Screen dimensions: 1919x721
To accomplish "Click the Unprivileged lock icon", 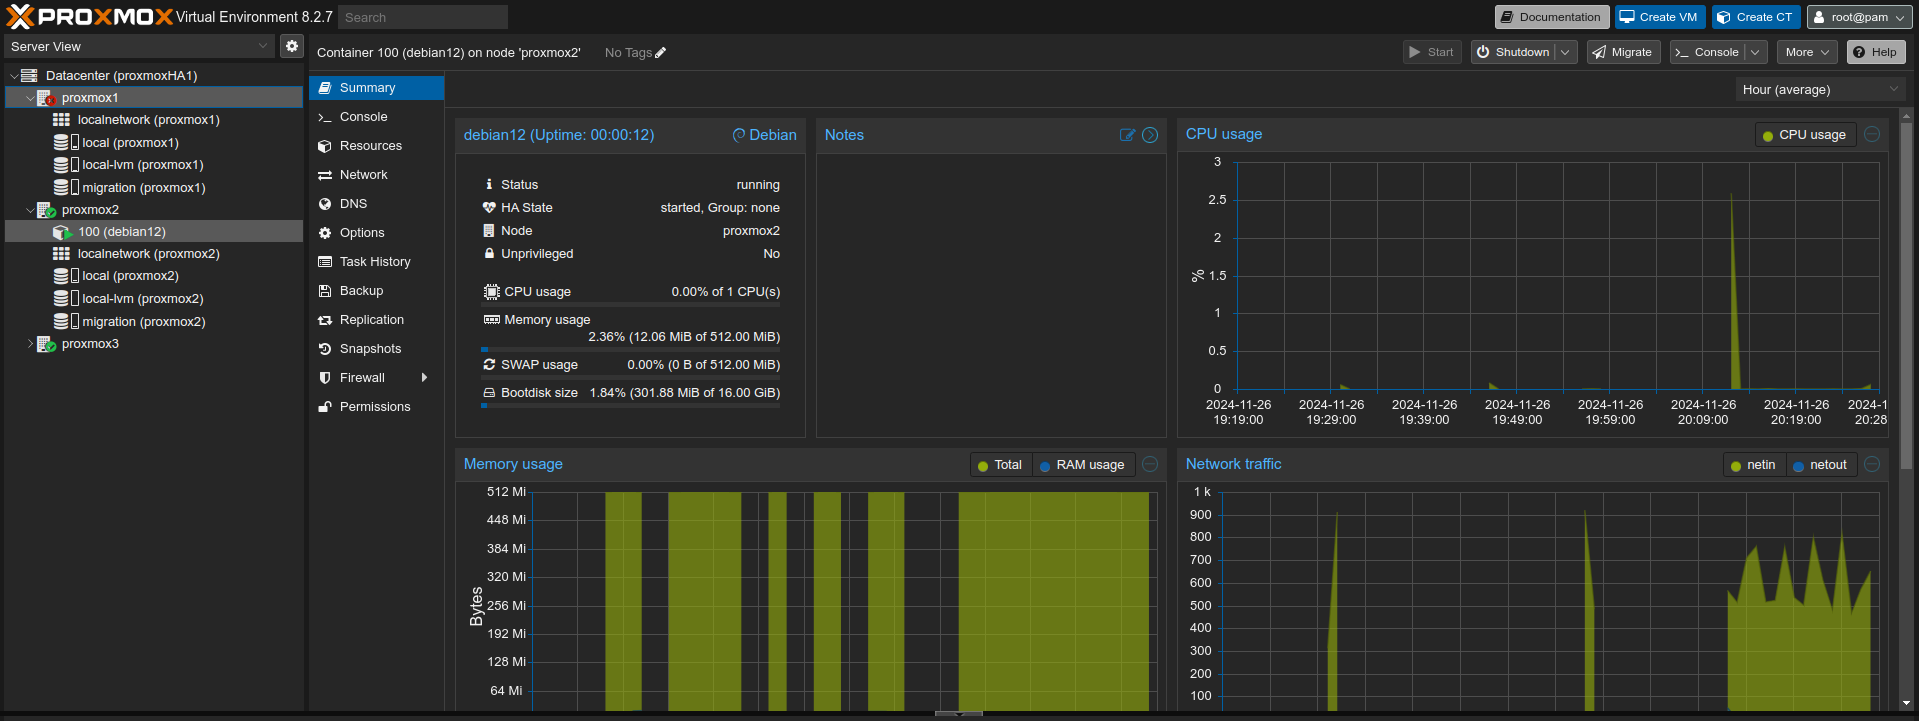I will [x=489, y=254].
